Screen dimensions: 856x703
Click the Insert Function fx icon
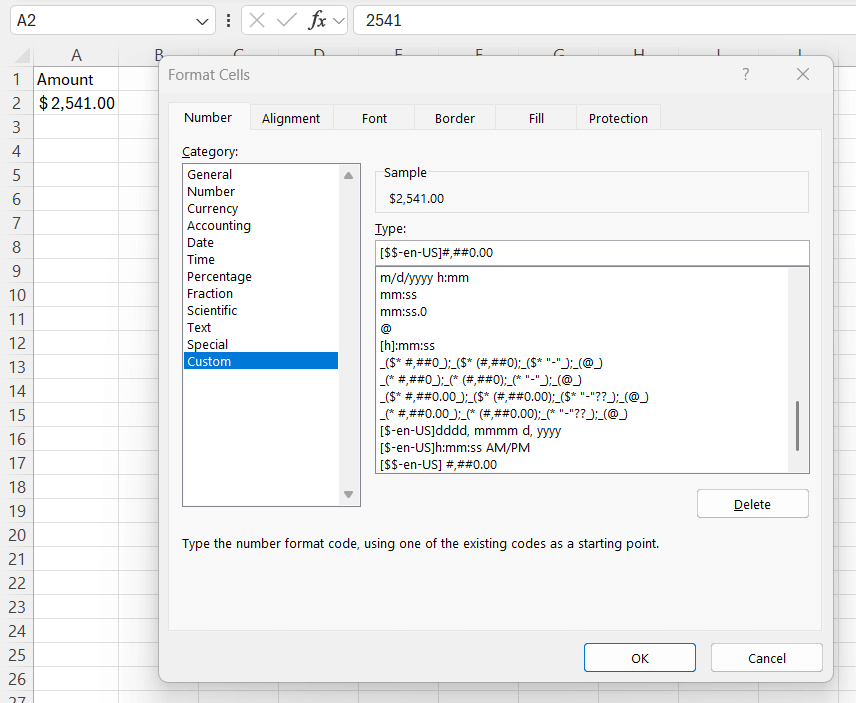click(x=317, y=20)
